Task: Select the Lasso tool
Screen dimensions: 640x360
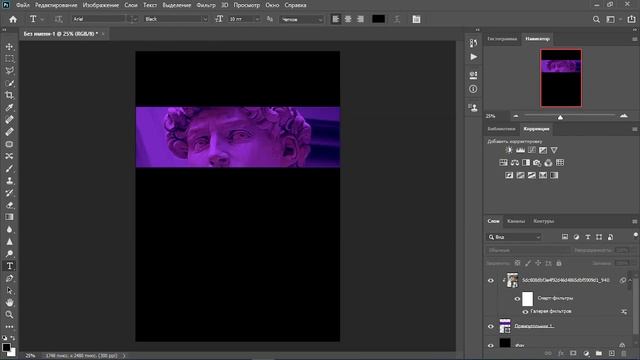Action: (9, 71)
